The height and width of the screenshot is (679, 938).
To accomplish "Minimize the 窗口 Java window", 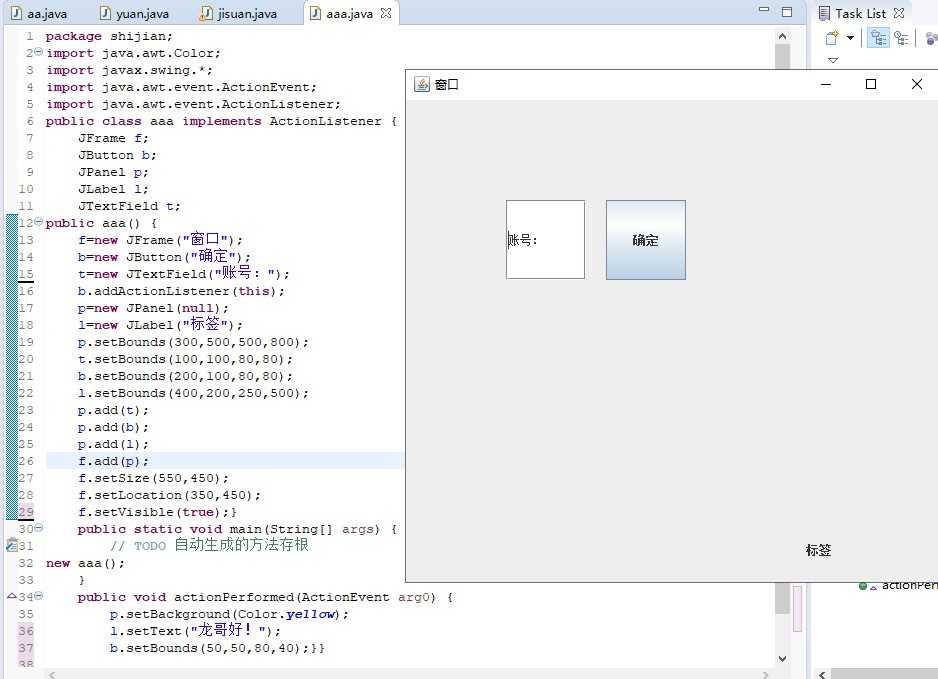I will point(826,84).
